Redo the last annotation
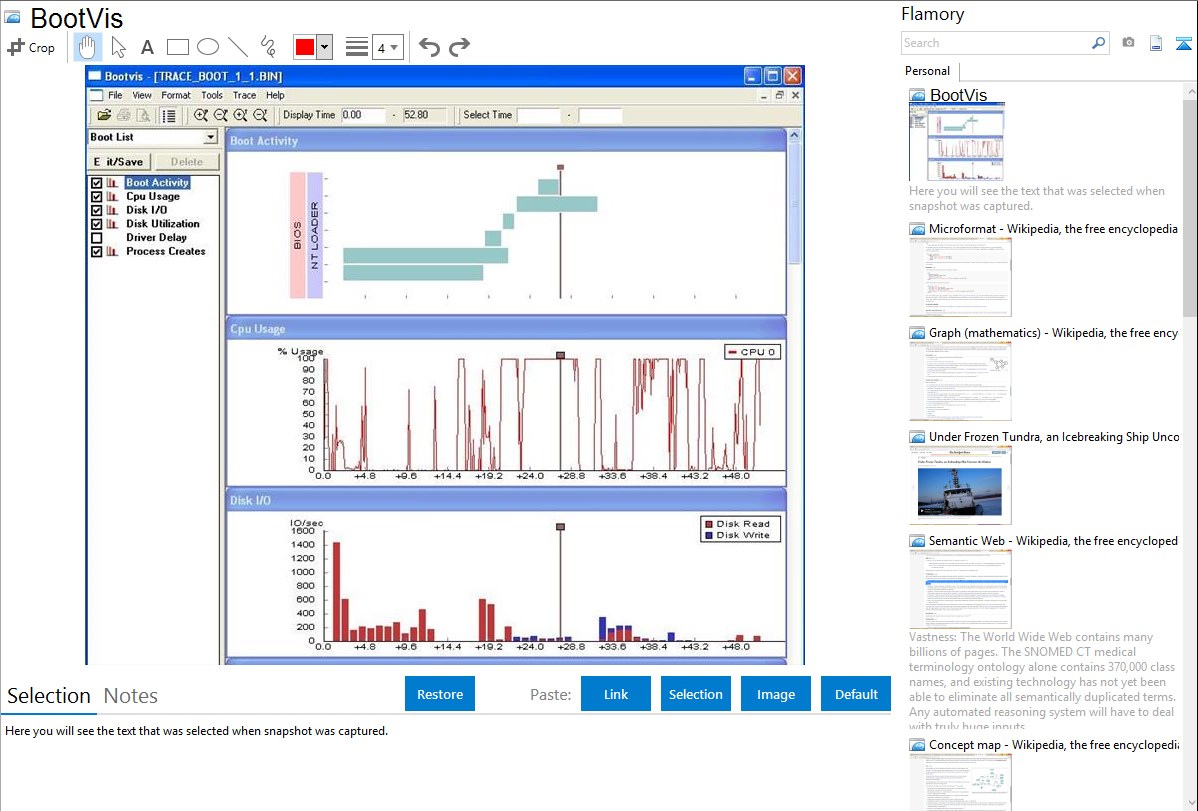This screenshot has height=811, width=1198. [x=459, y=47]
